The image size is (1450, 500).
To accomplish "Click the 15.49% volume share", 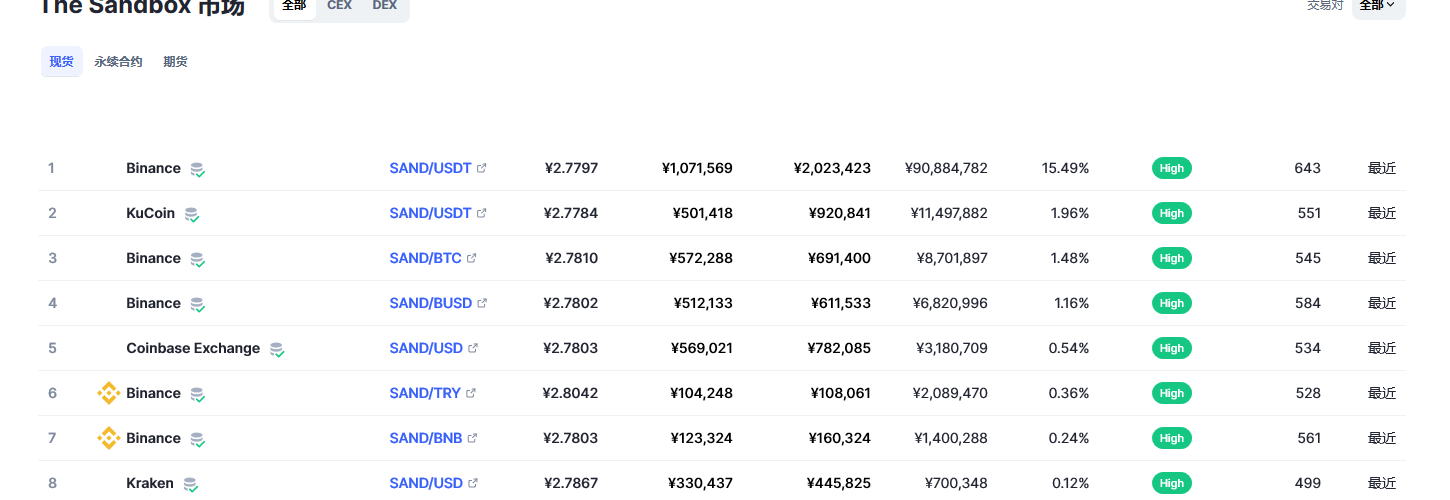I will pyautogui.click(x=1065, y=168).
